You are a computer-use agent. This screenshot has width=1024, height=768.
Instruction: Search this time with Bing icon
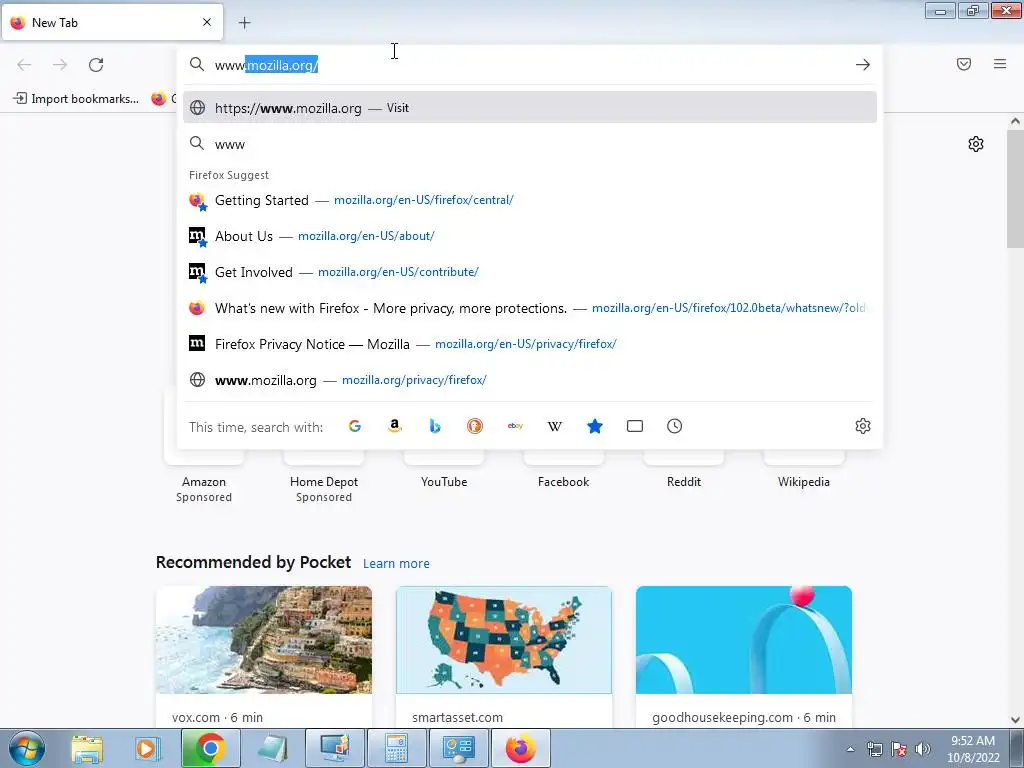pos(435,426)
